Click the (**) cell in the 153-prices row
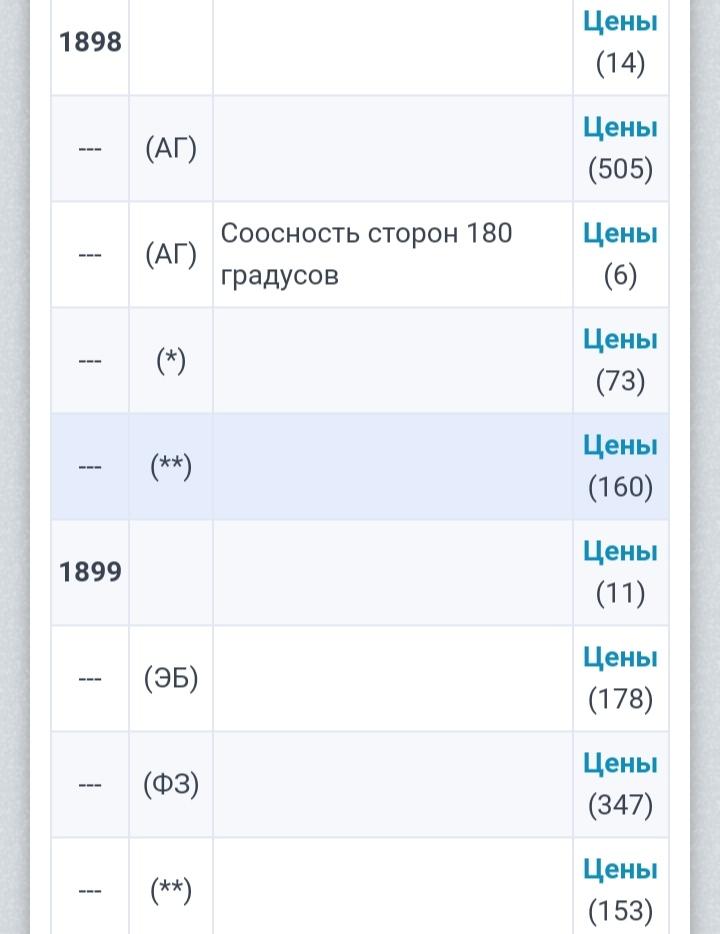 pos(171,890)
